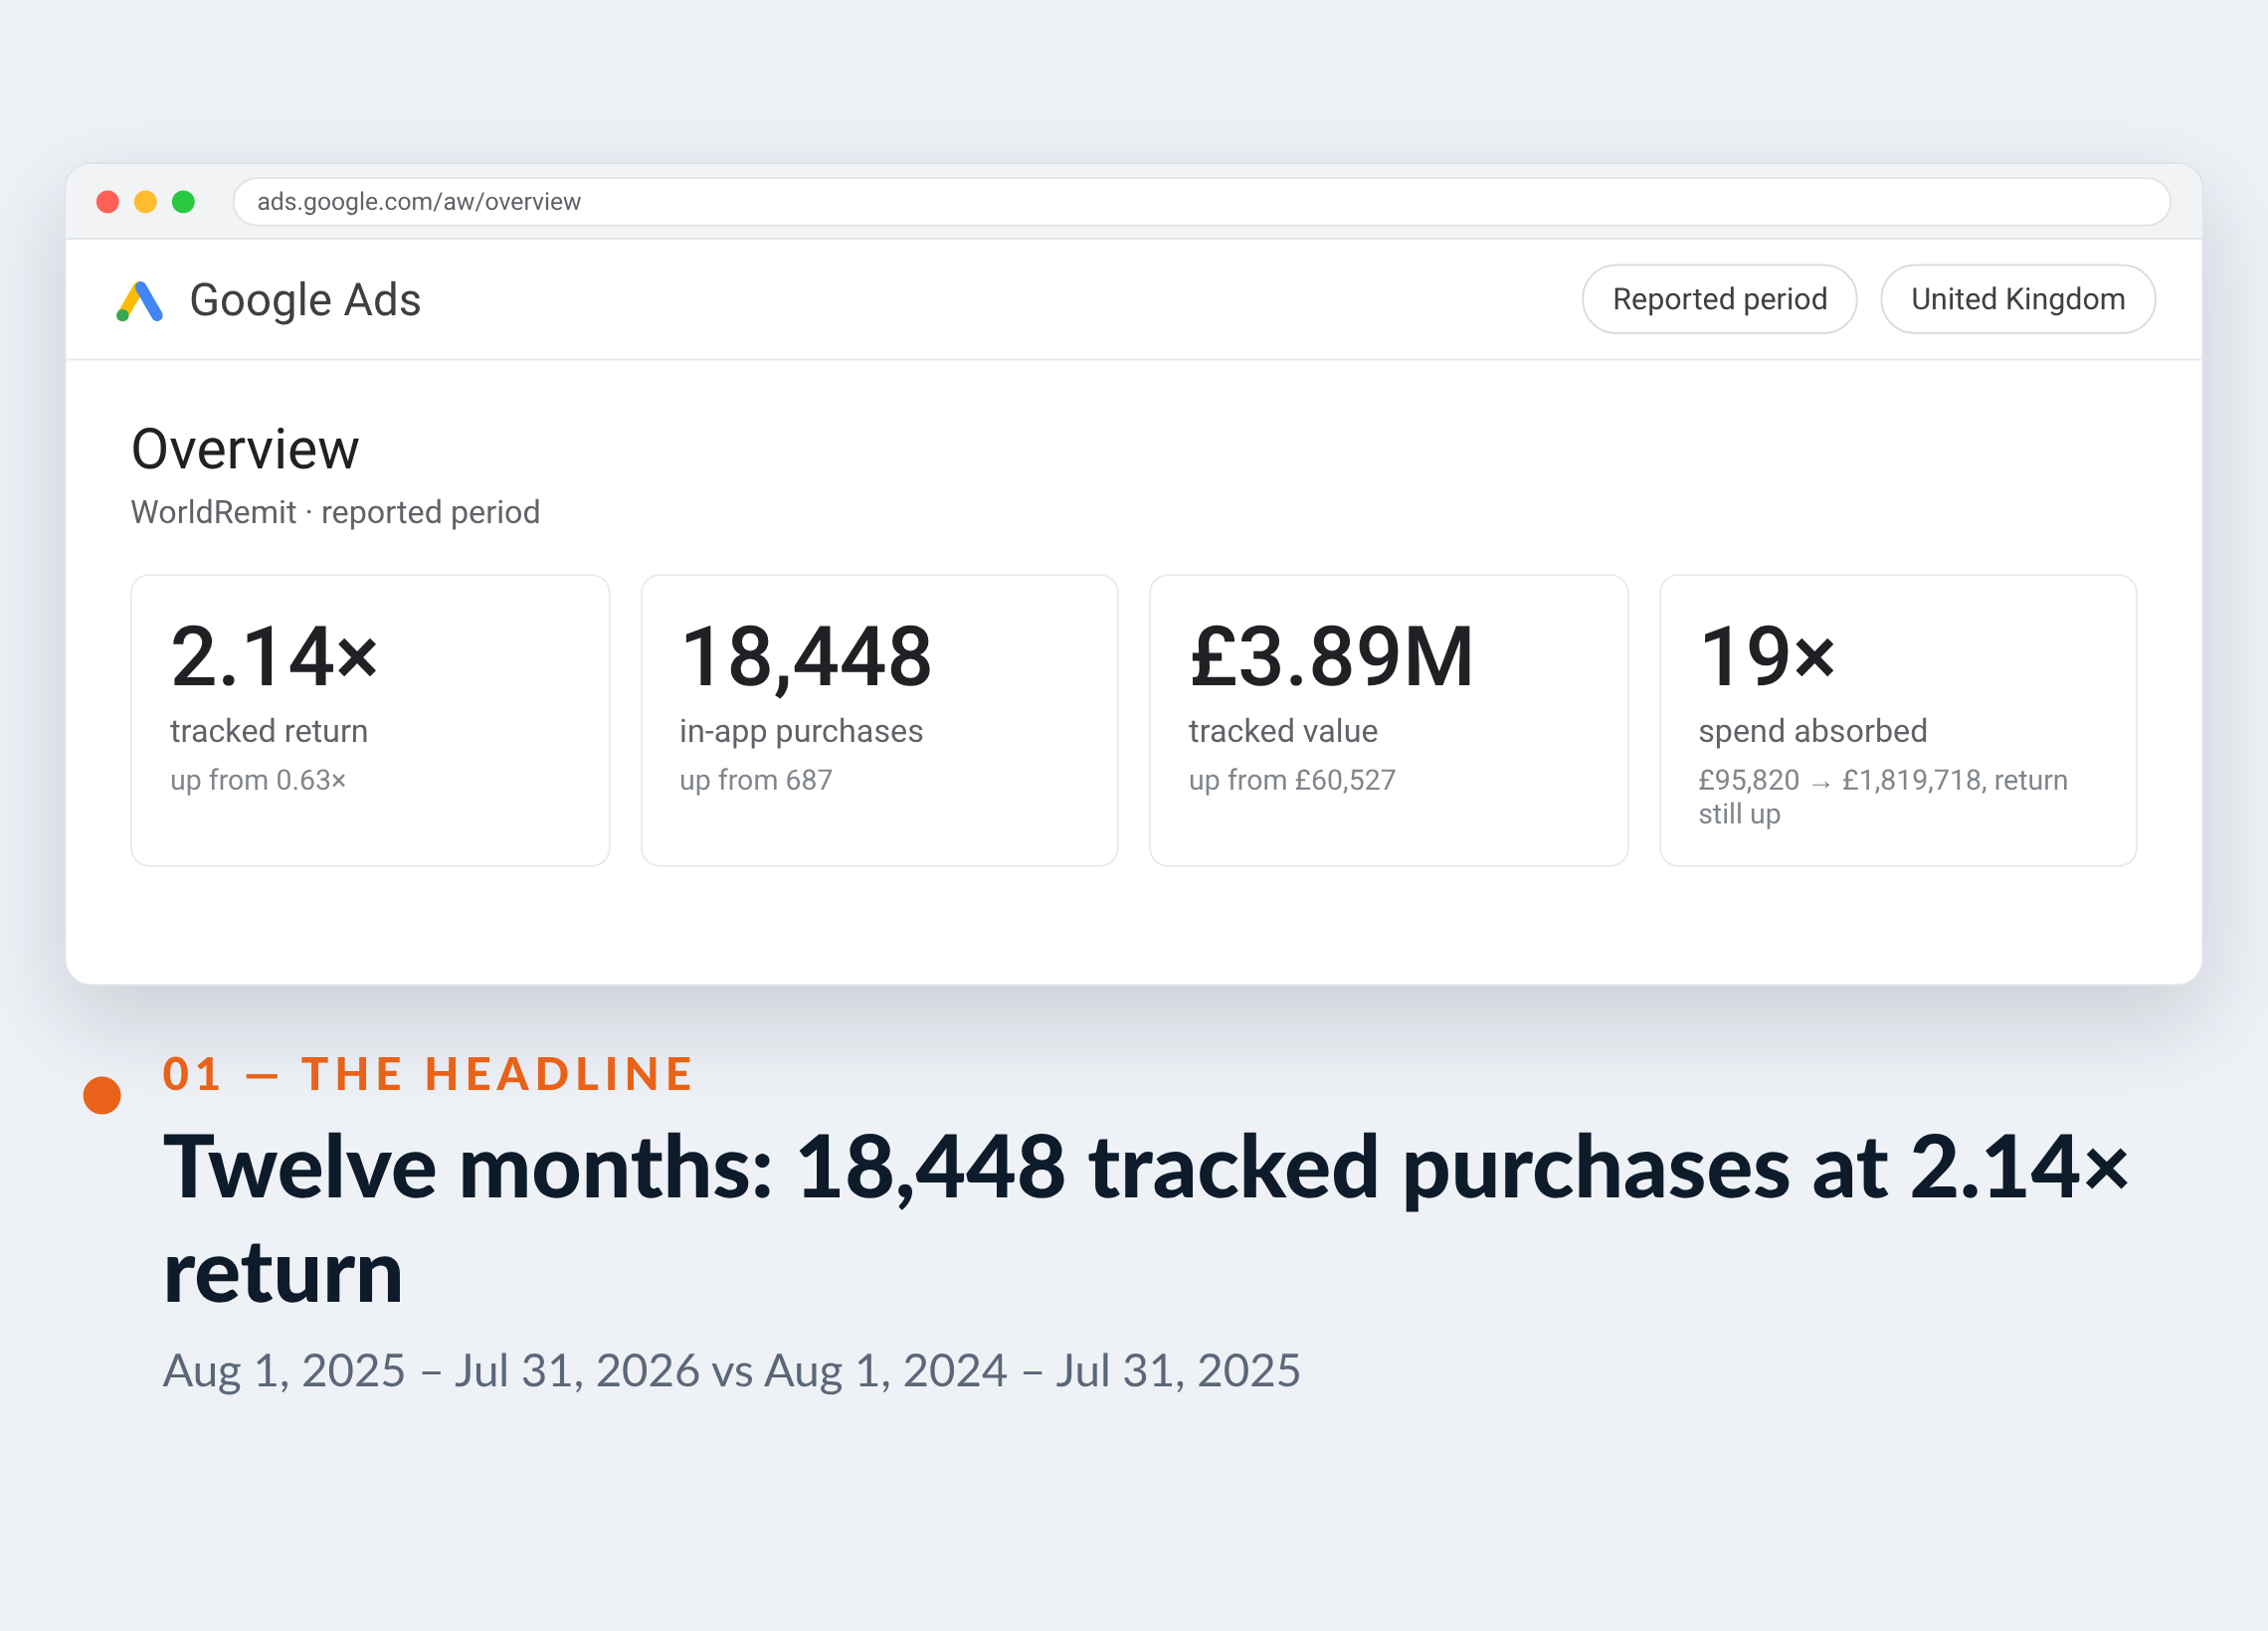Click the up from 687 note
This screenshot has width=2268, height=1631.
pyautogui.click(x=756, y=780)
